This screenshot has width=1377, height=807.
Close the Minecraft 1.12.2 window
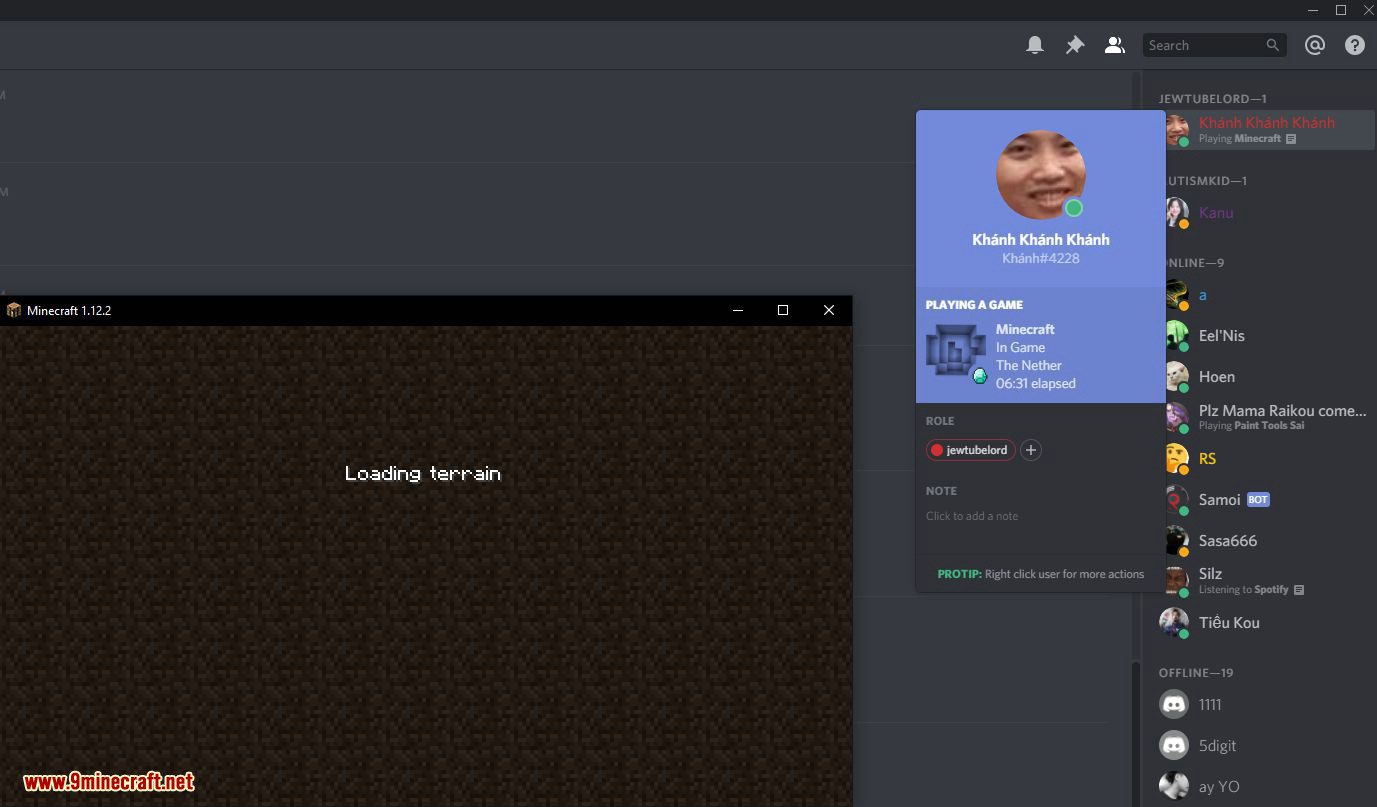pyautogui.click(x=829, y=310)
